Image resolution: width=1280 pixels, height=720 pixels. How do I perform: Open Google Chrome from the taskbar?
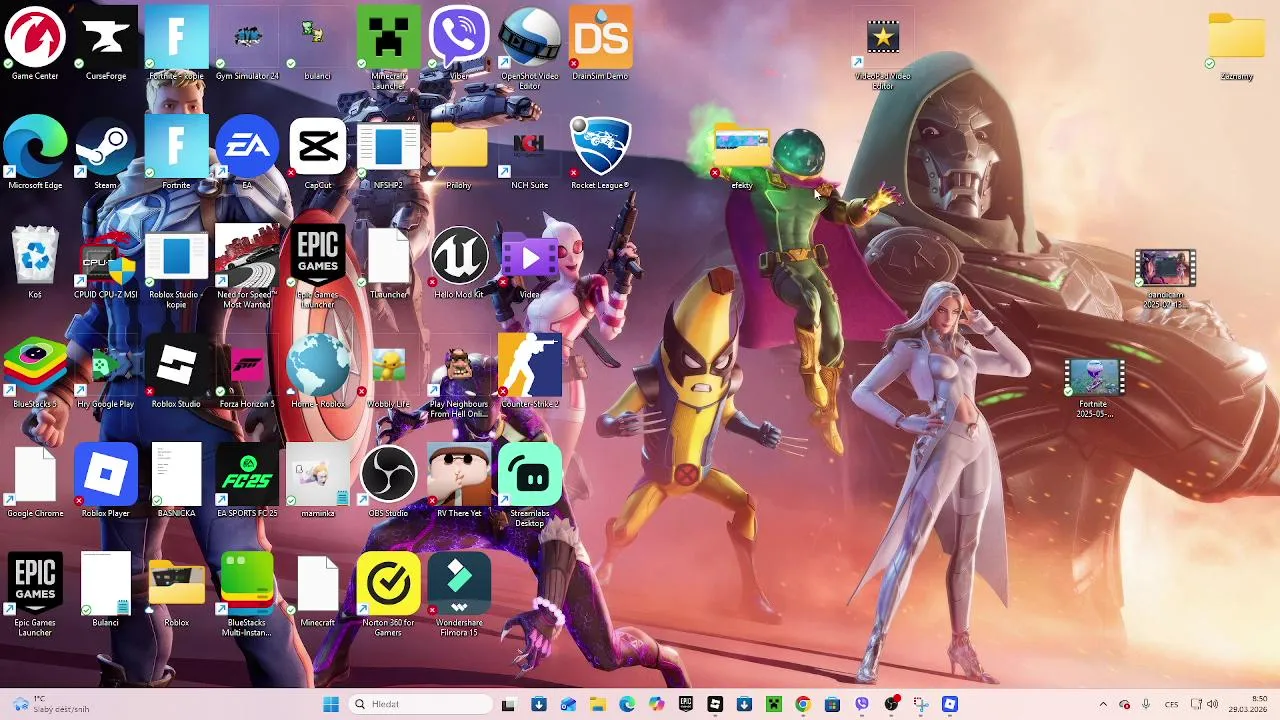[802, 704]
